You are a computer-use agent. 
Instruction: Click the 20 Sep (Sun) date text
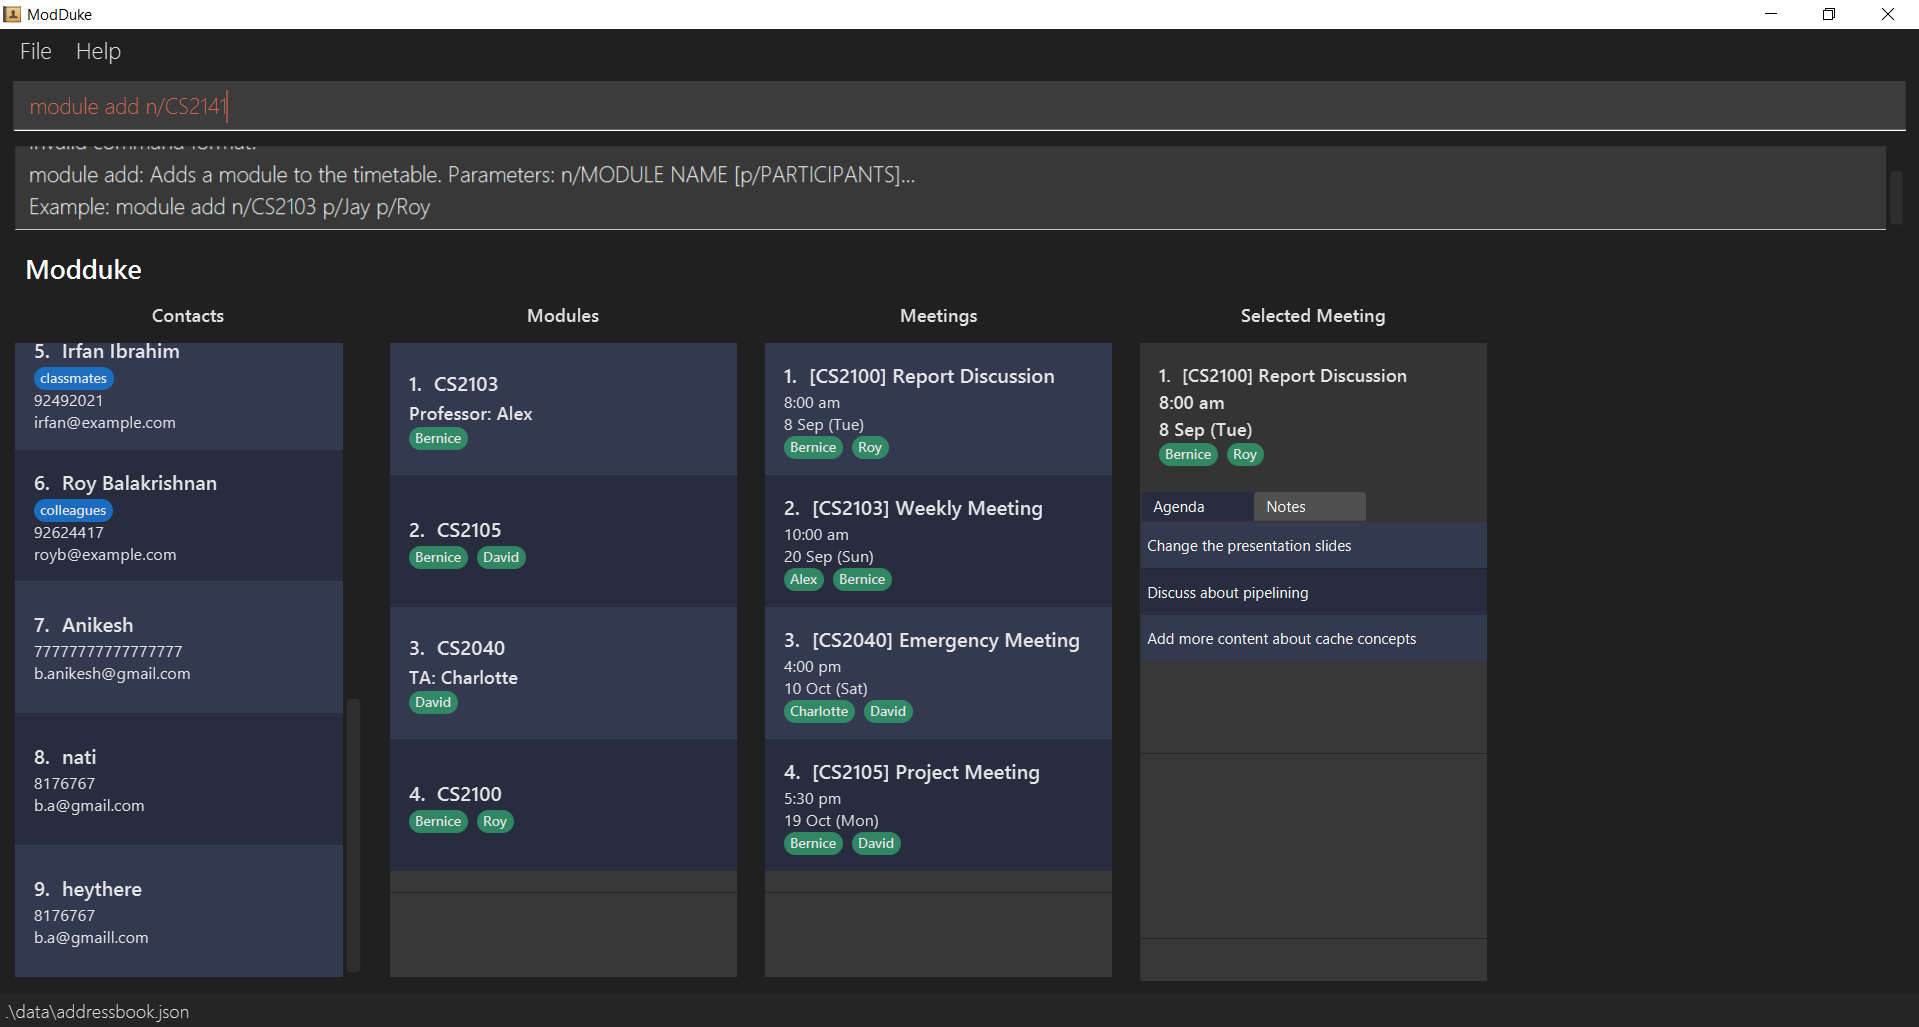829,557
